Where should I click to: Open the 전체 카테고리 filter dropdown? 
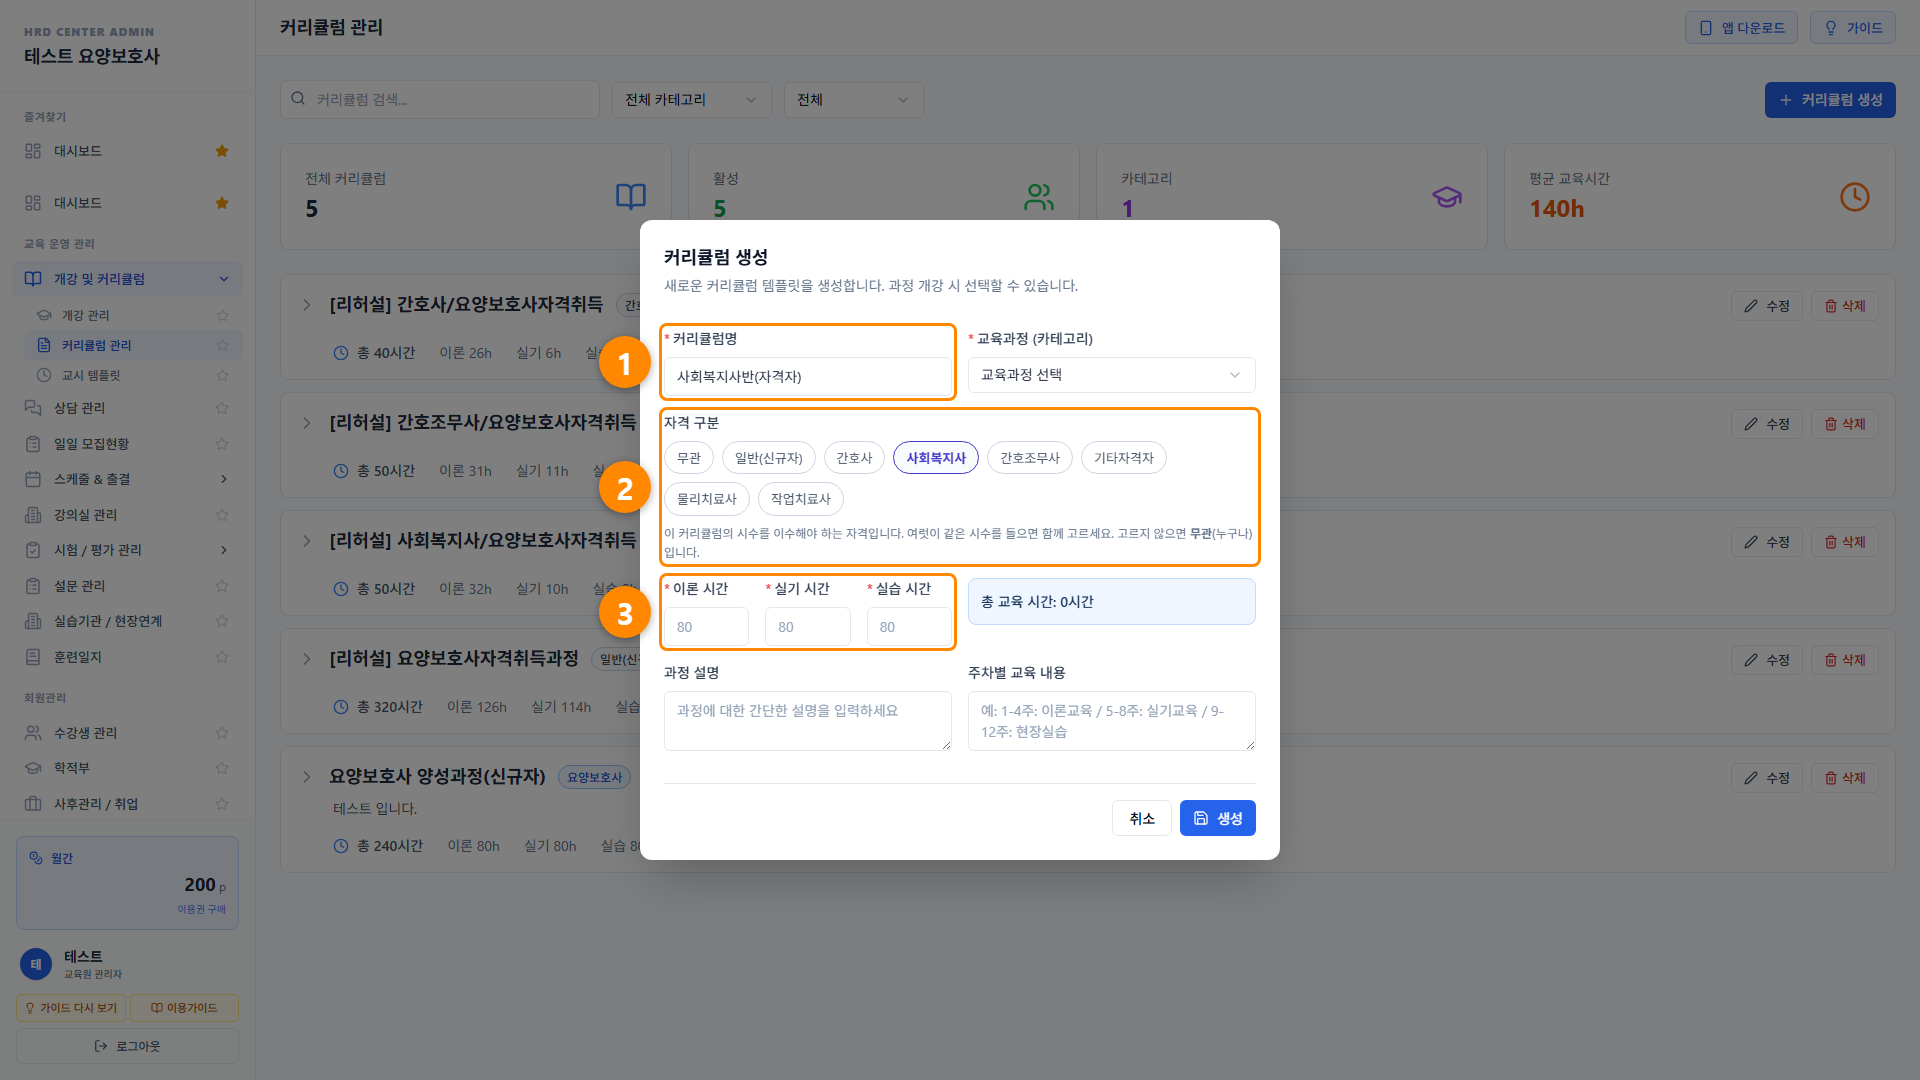692,100
